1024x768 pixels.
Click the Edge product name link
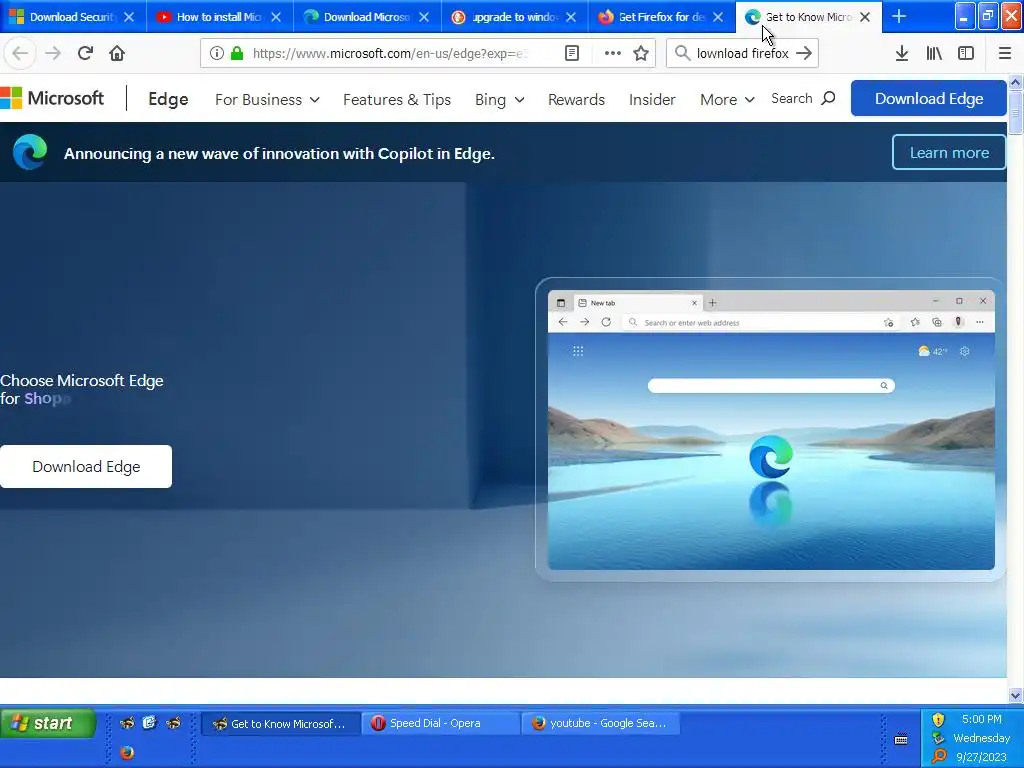168,99
